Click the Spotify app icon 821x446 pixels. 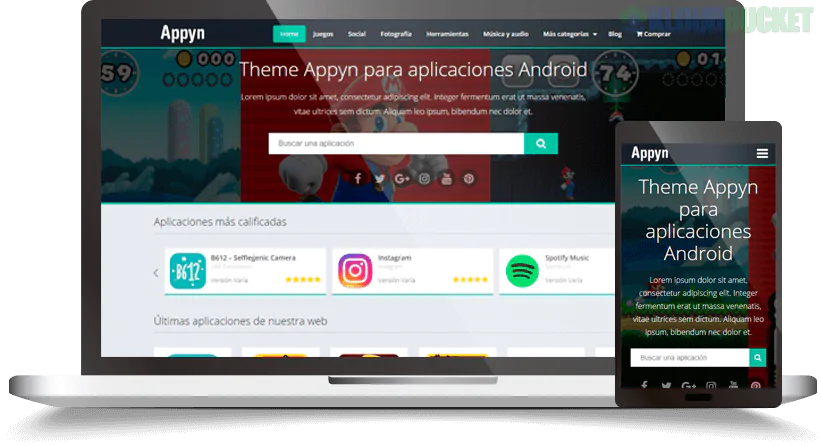point(522,271)
